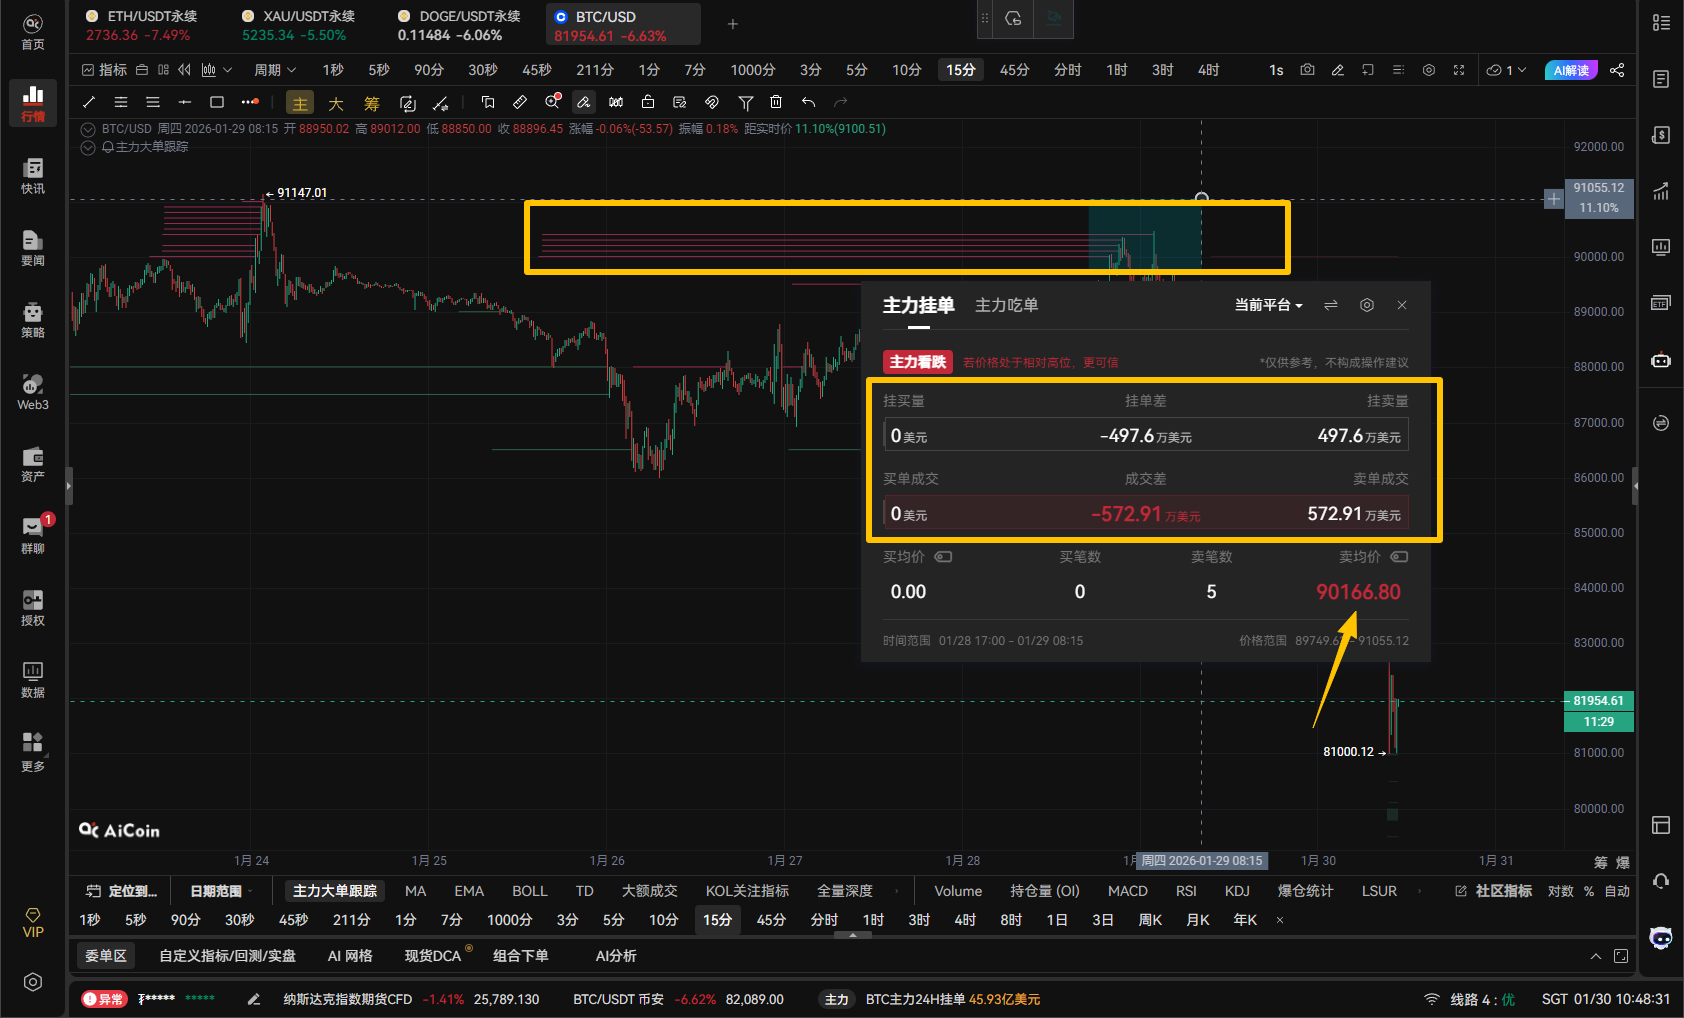Click the camera screenshot icon in the top toolbar
The width and height of the screenshot is (1684, 1018).
click(x=1307, y=70)
